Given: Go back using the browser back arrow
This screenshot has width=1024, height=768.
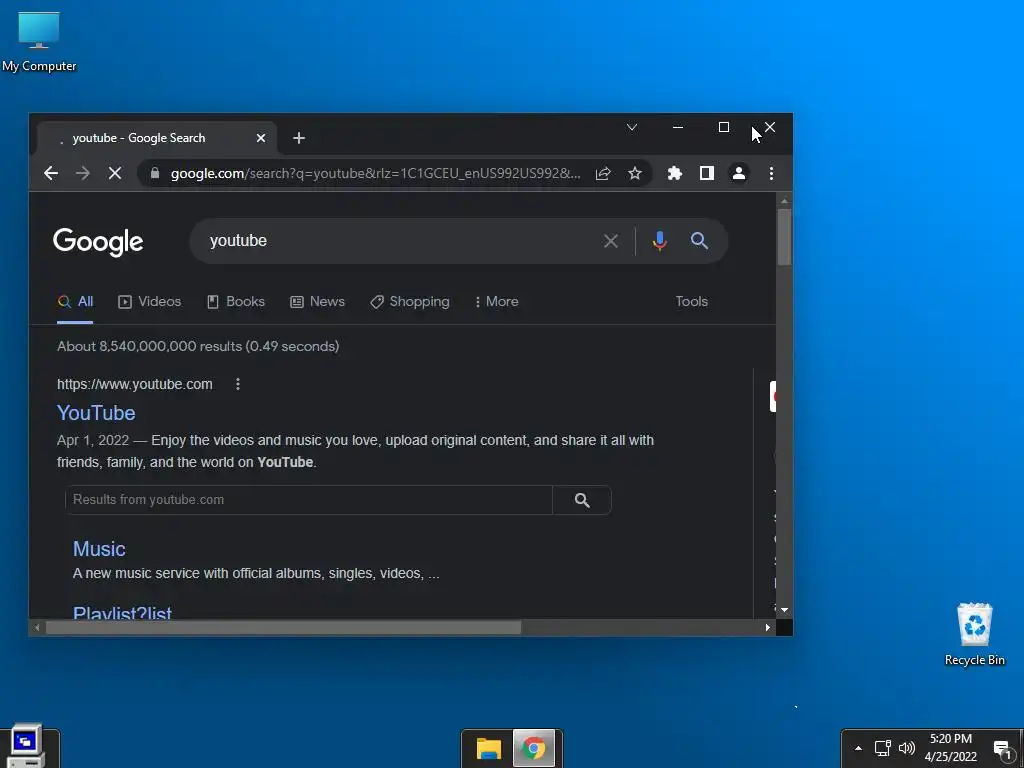Looking at the screenshot, I should [51, 173].
